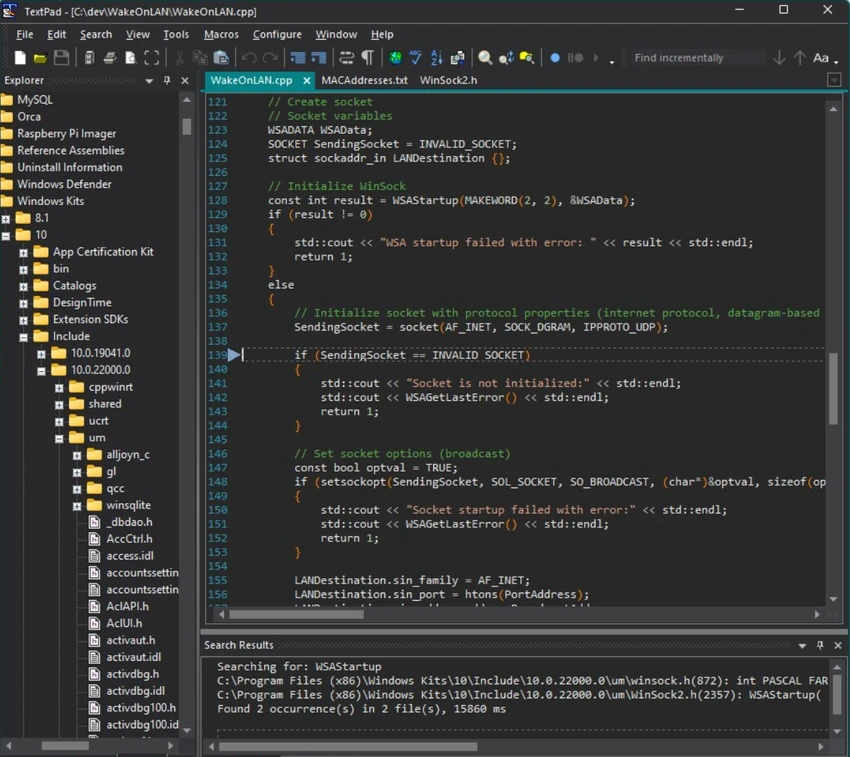Open the Search Results panel options dropdown
The width and height of the screenshot is (850, 757).
[x=802, y=645]
